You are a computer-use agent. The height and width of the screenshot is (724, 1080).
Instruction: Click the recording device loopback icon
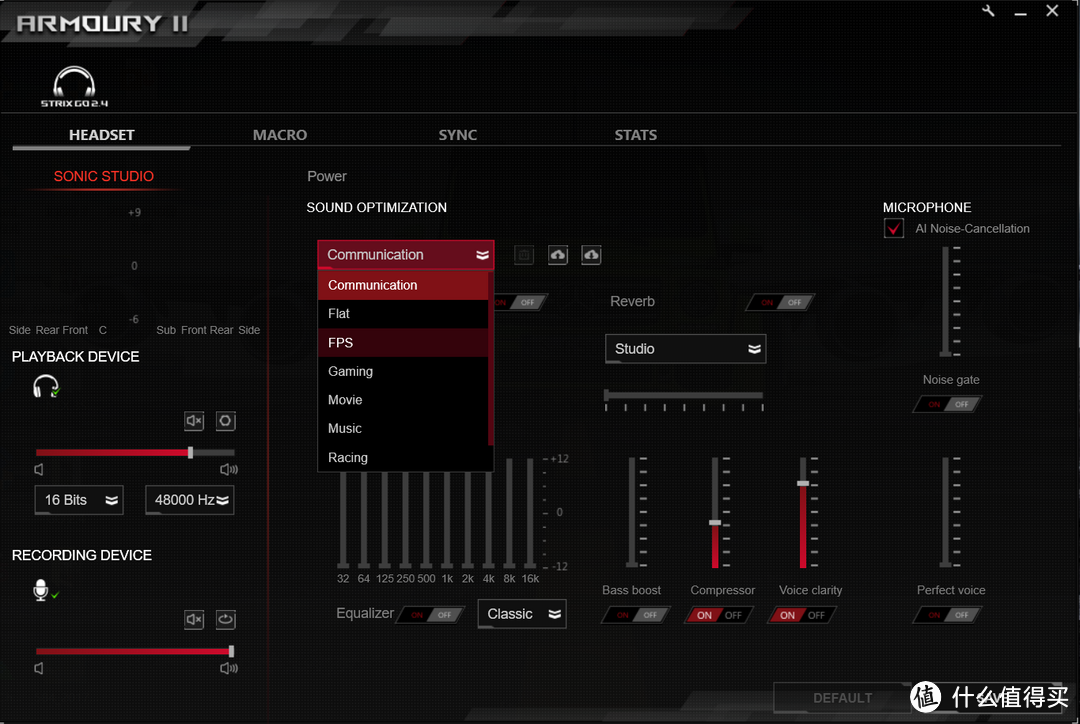click(225, 619)
